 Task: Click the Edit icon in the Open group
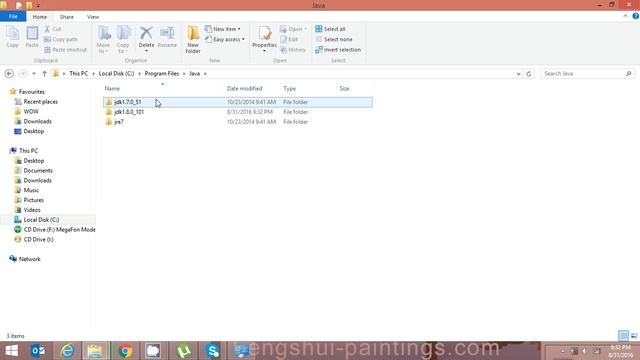283,40
